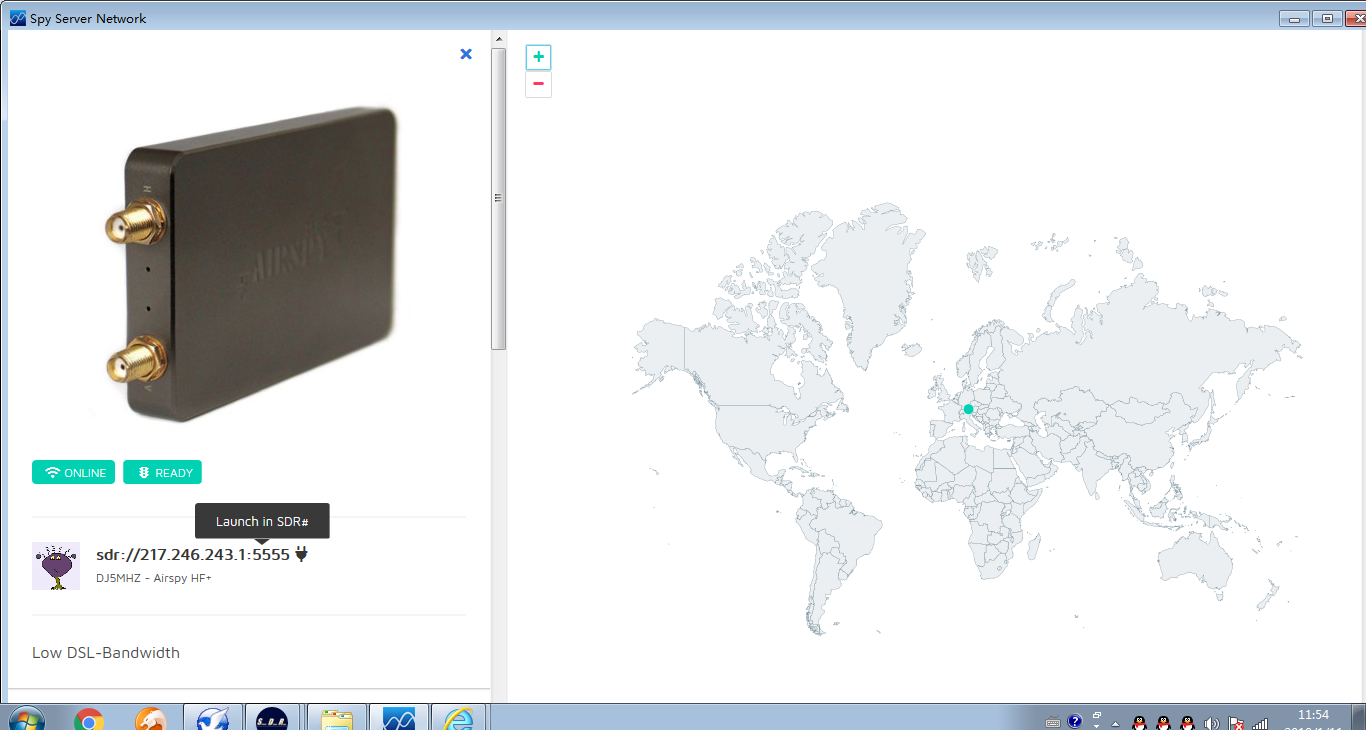Click the ONLINE status badge
Image resolution: width=1366 pixels, height=730 pixels.
pyautogui.click(x=73, y=472)
